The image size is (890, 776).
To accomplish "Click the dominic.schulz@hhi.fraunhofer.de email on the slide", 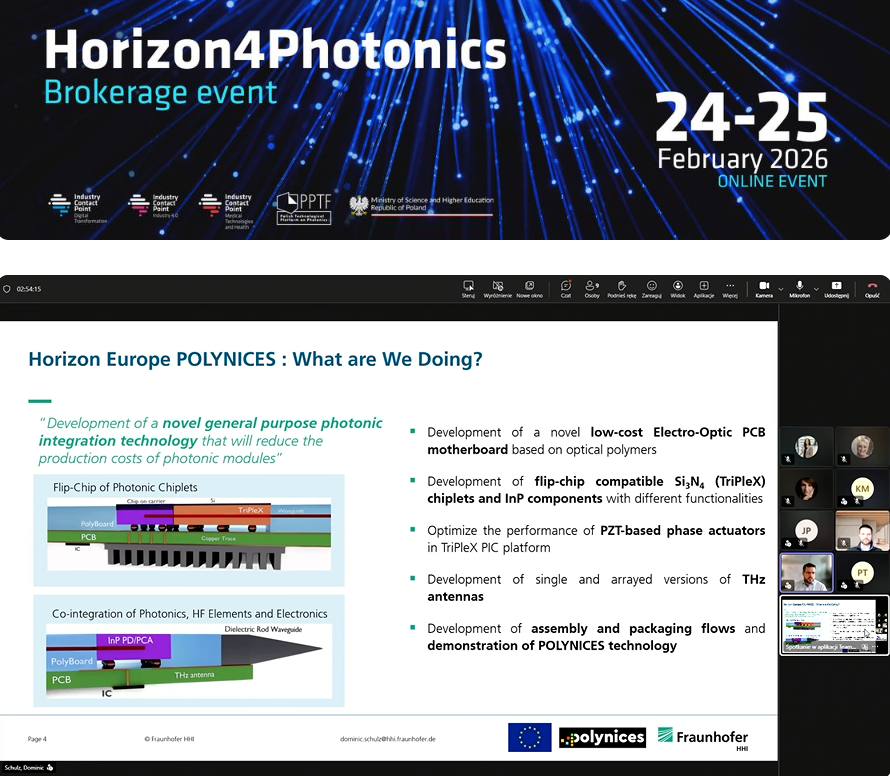I will point(388,739).
